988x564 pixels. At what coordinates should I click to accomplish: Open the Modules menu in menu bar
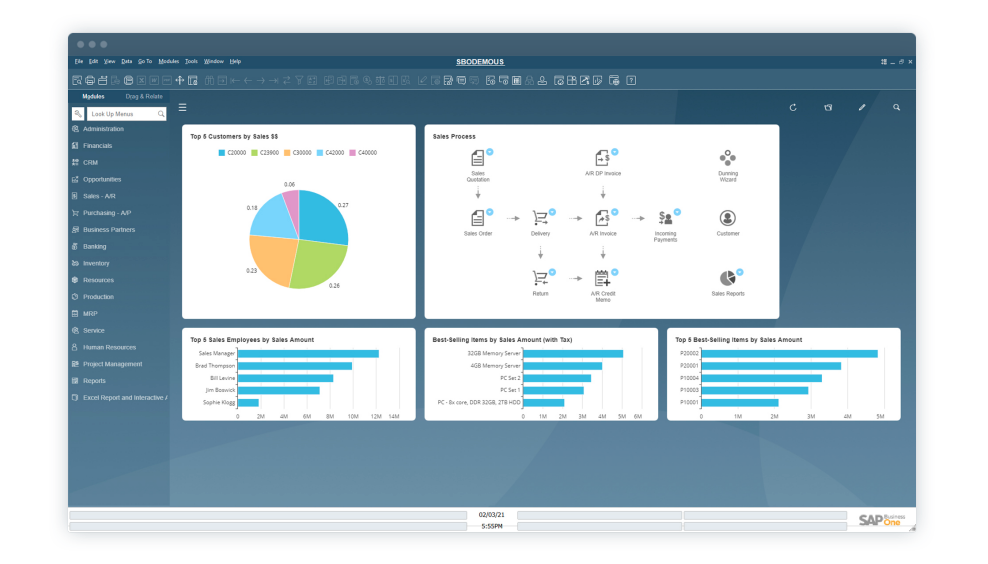click(x=169, y=62)
